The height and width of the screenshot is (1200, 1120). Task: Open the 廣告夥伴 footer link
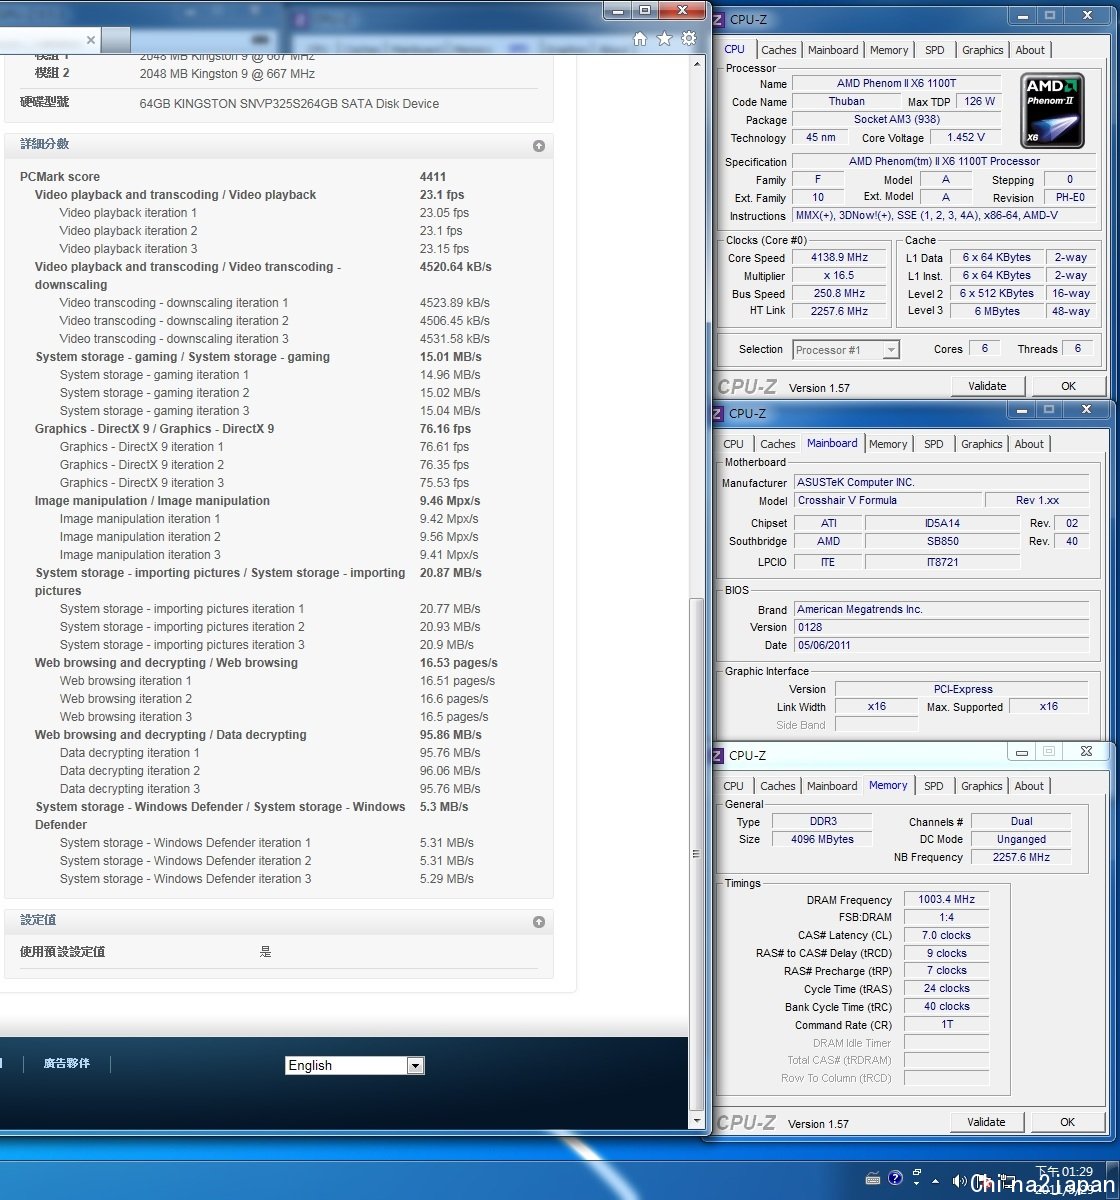pos(66,1064)
